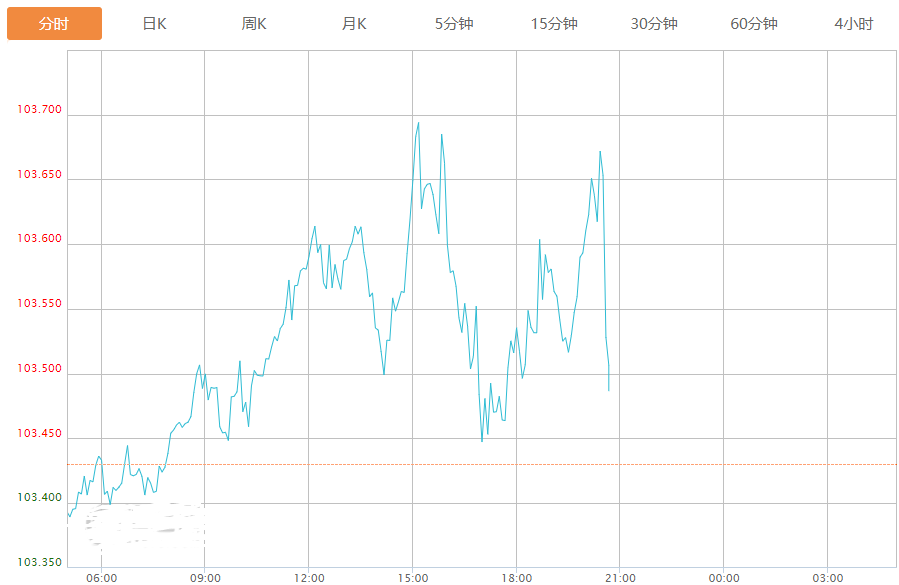
Task: Click the orange dashed reference line
Action: coord(700,464)
